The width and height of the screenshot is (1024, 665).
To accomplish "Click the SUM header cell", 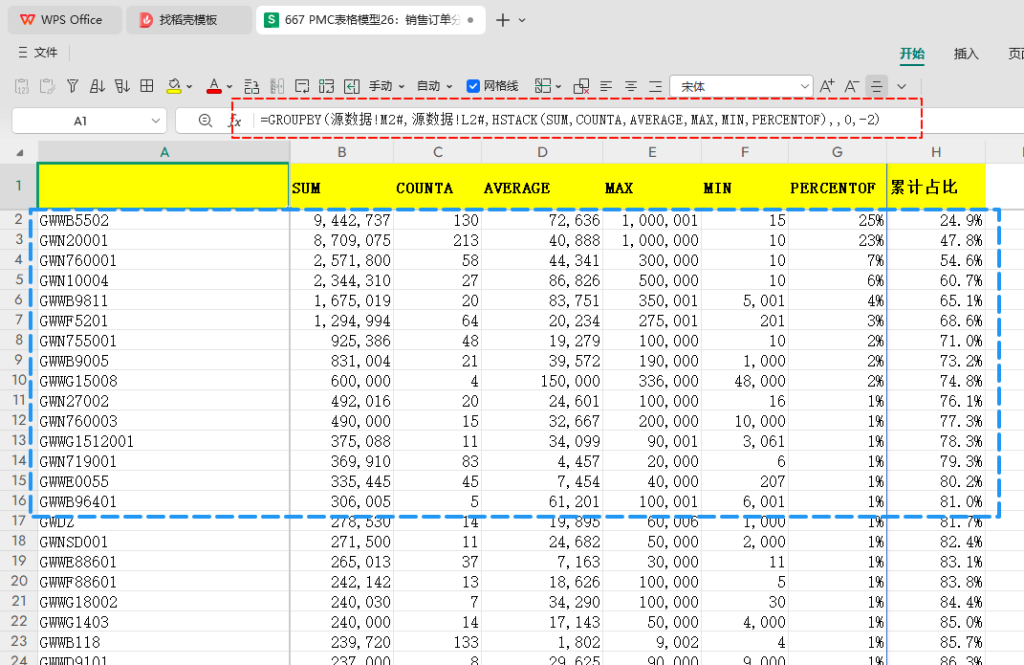I will [x=342, y=186].
